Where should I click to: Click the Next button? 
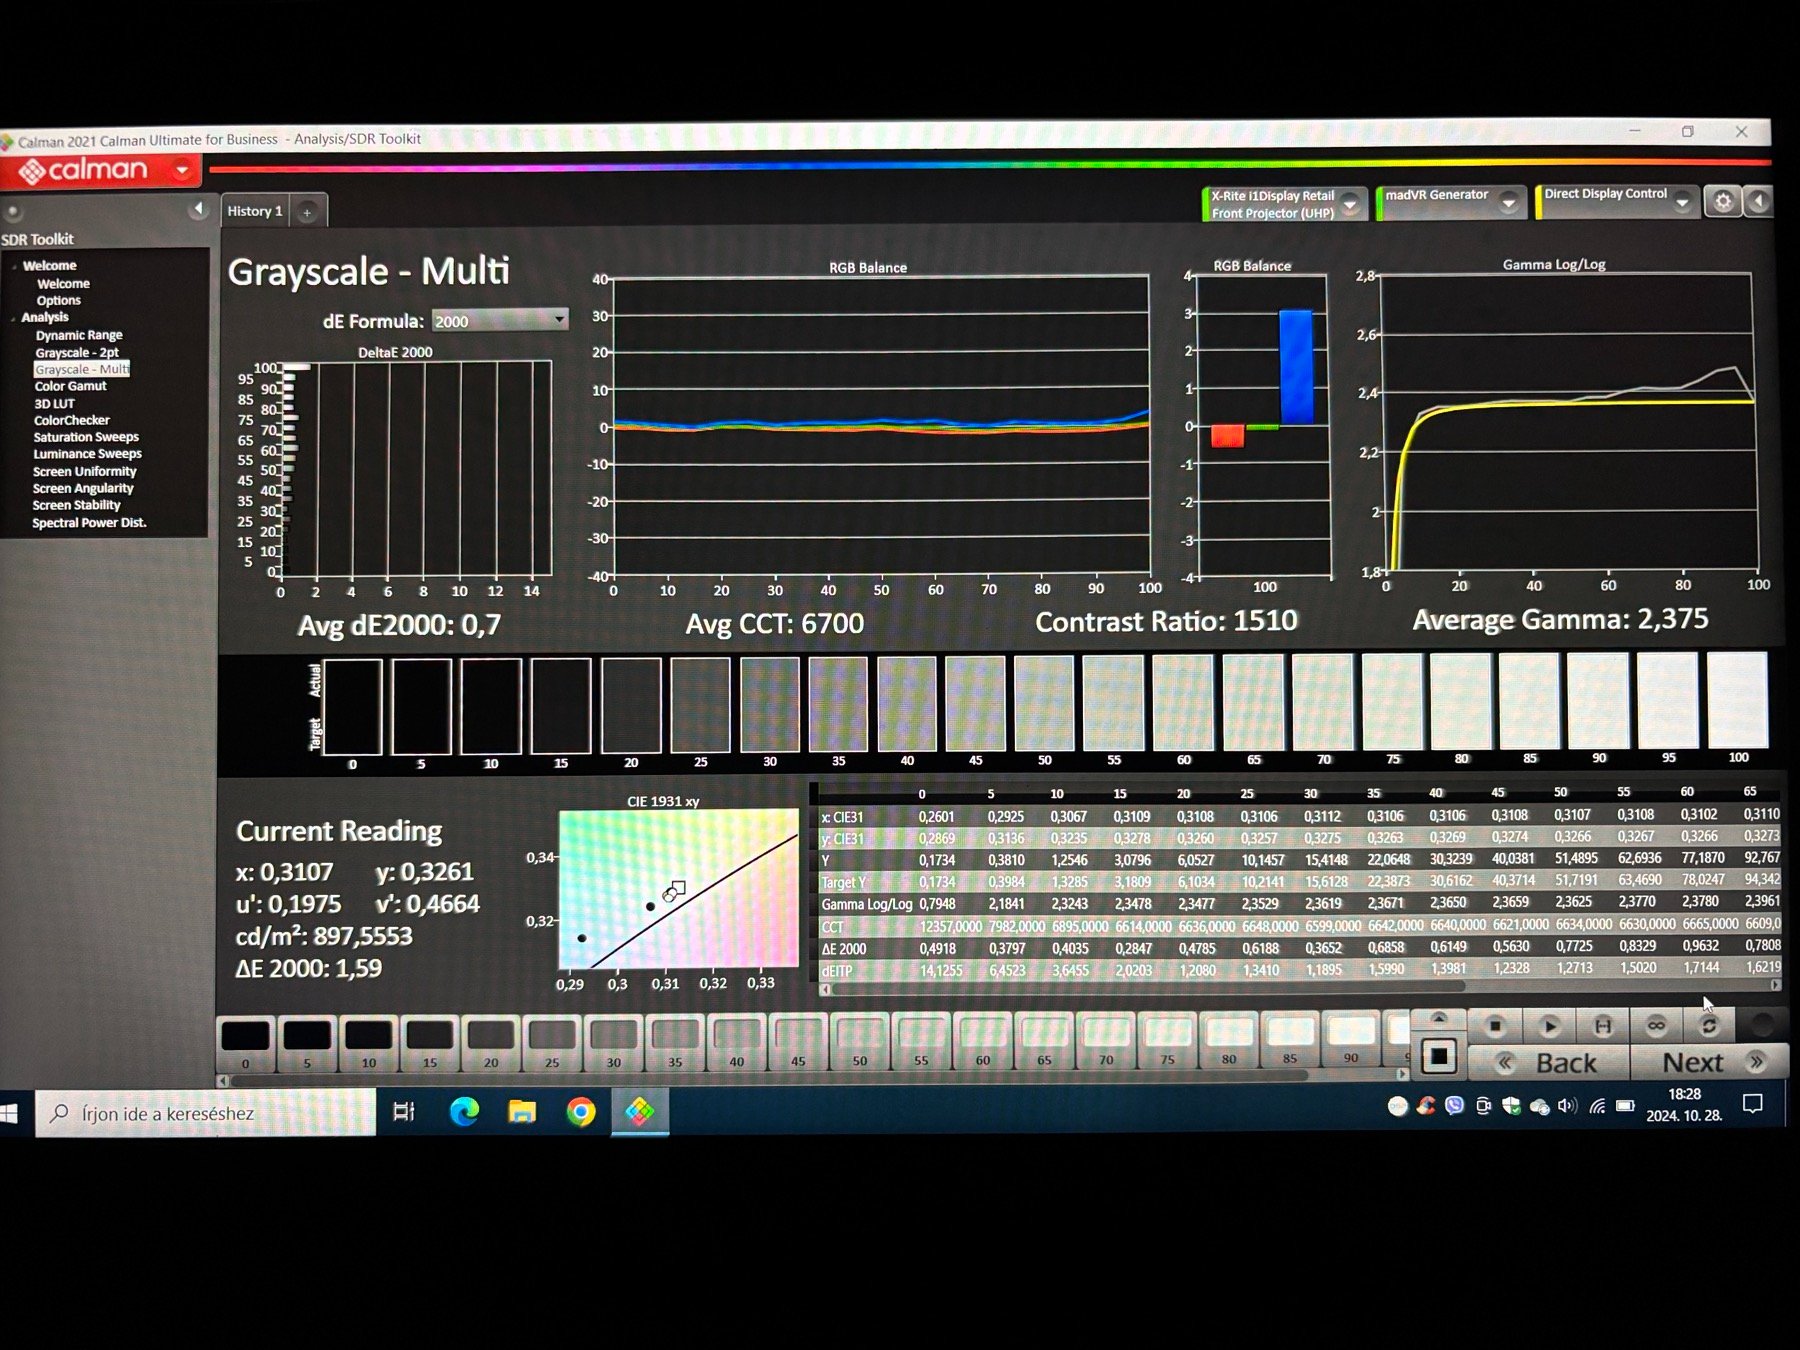click(1700, 1063)
